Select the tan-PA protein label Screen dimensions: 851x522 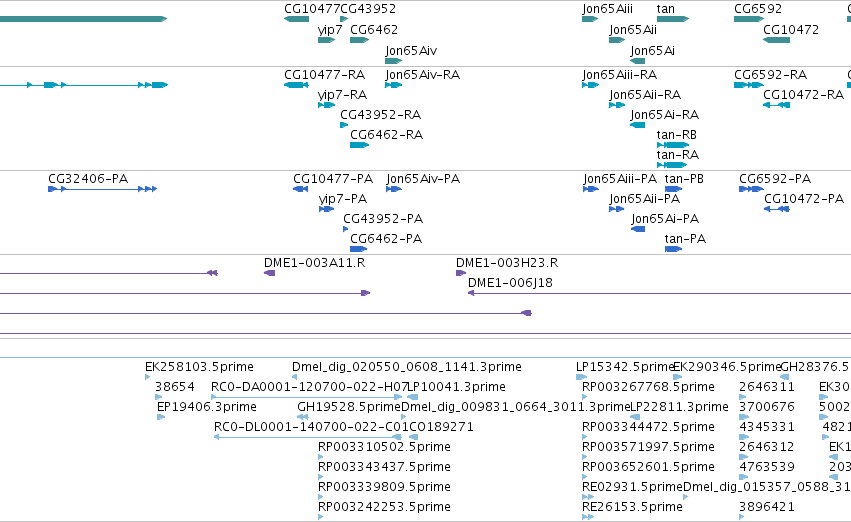tap(685, 239)
